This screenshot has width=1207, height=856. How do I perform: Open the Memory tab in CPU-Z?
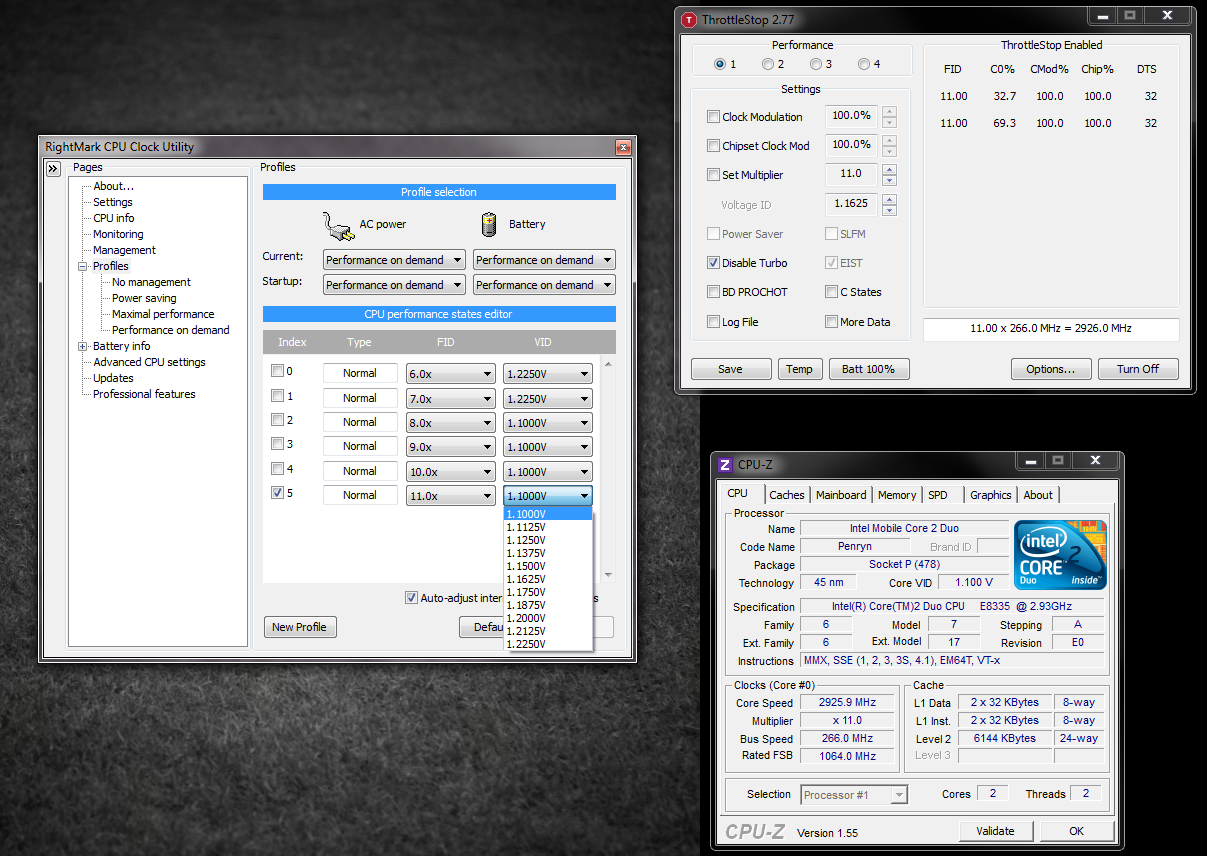[897, 495]
